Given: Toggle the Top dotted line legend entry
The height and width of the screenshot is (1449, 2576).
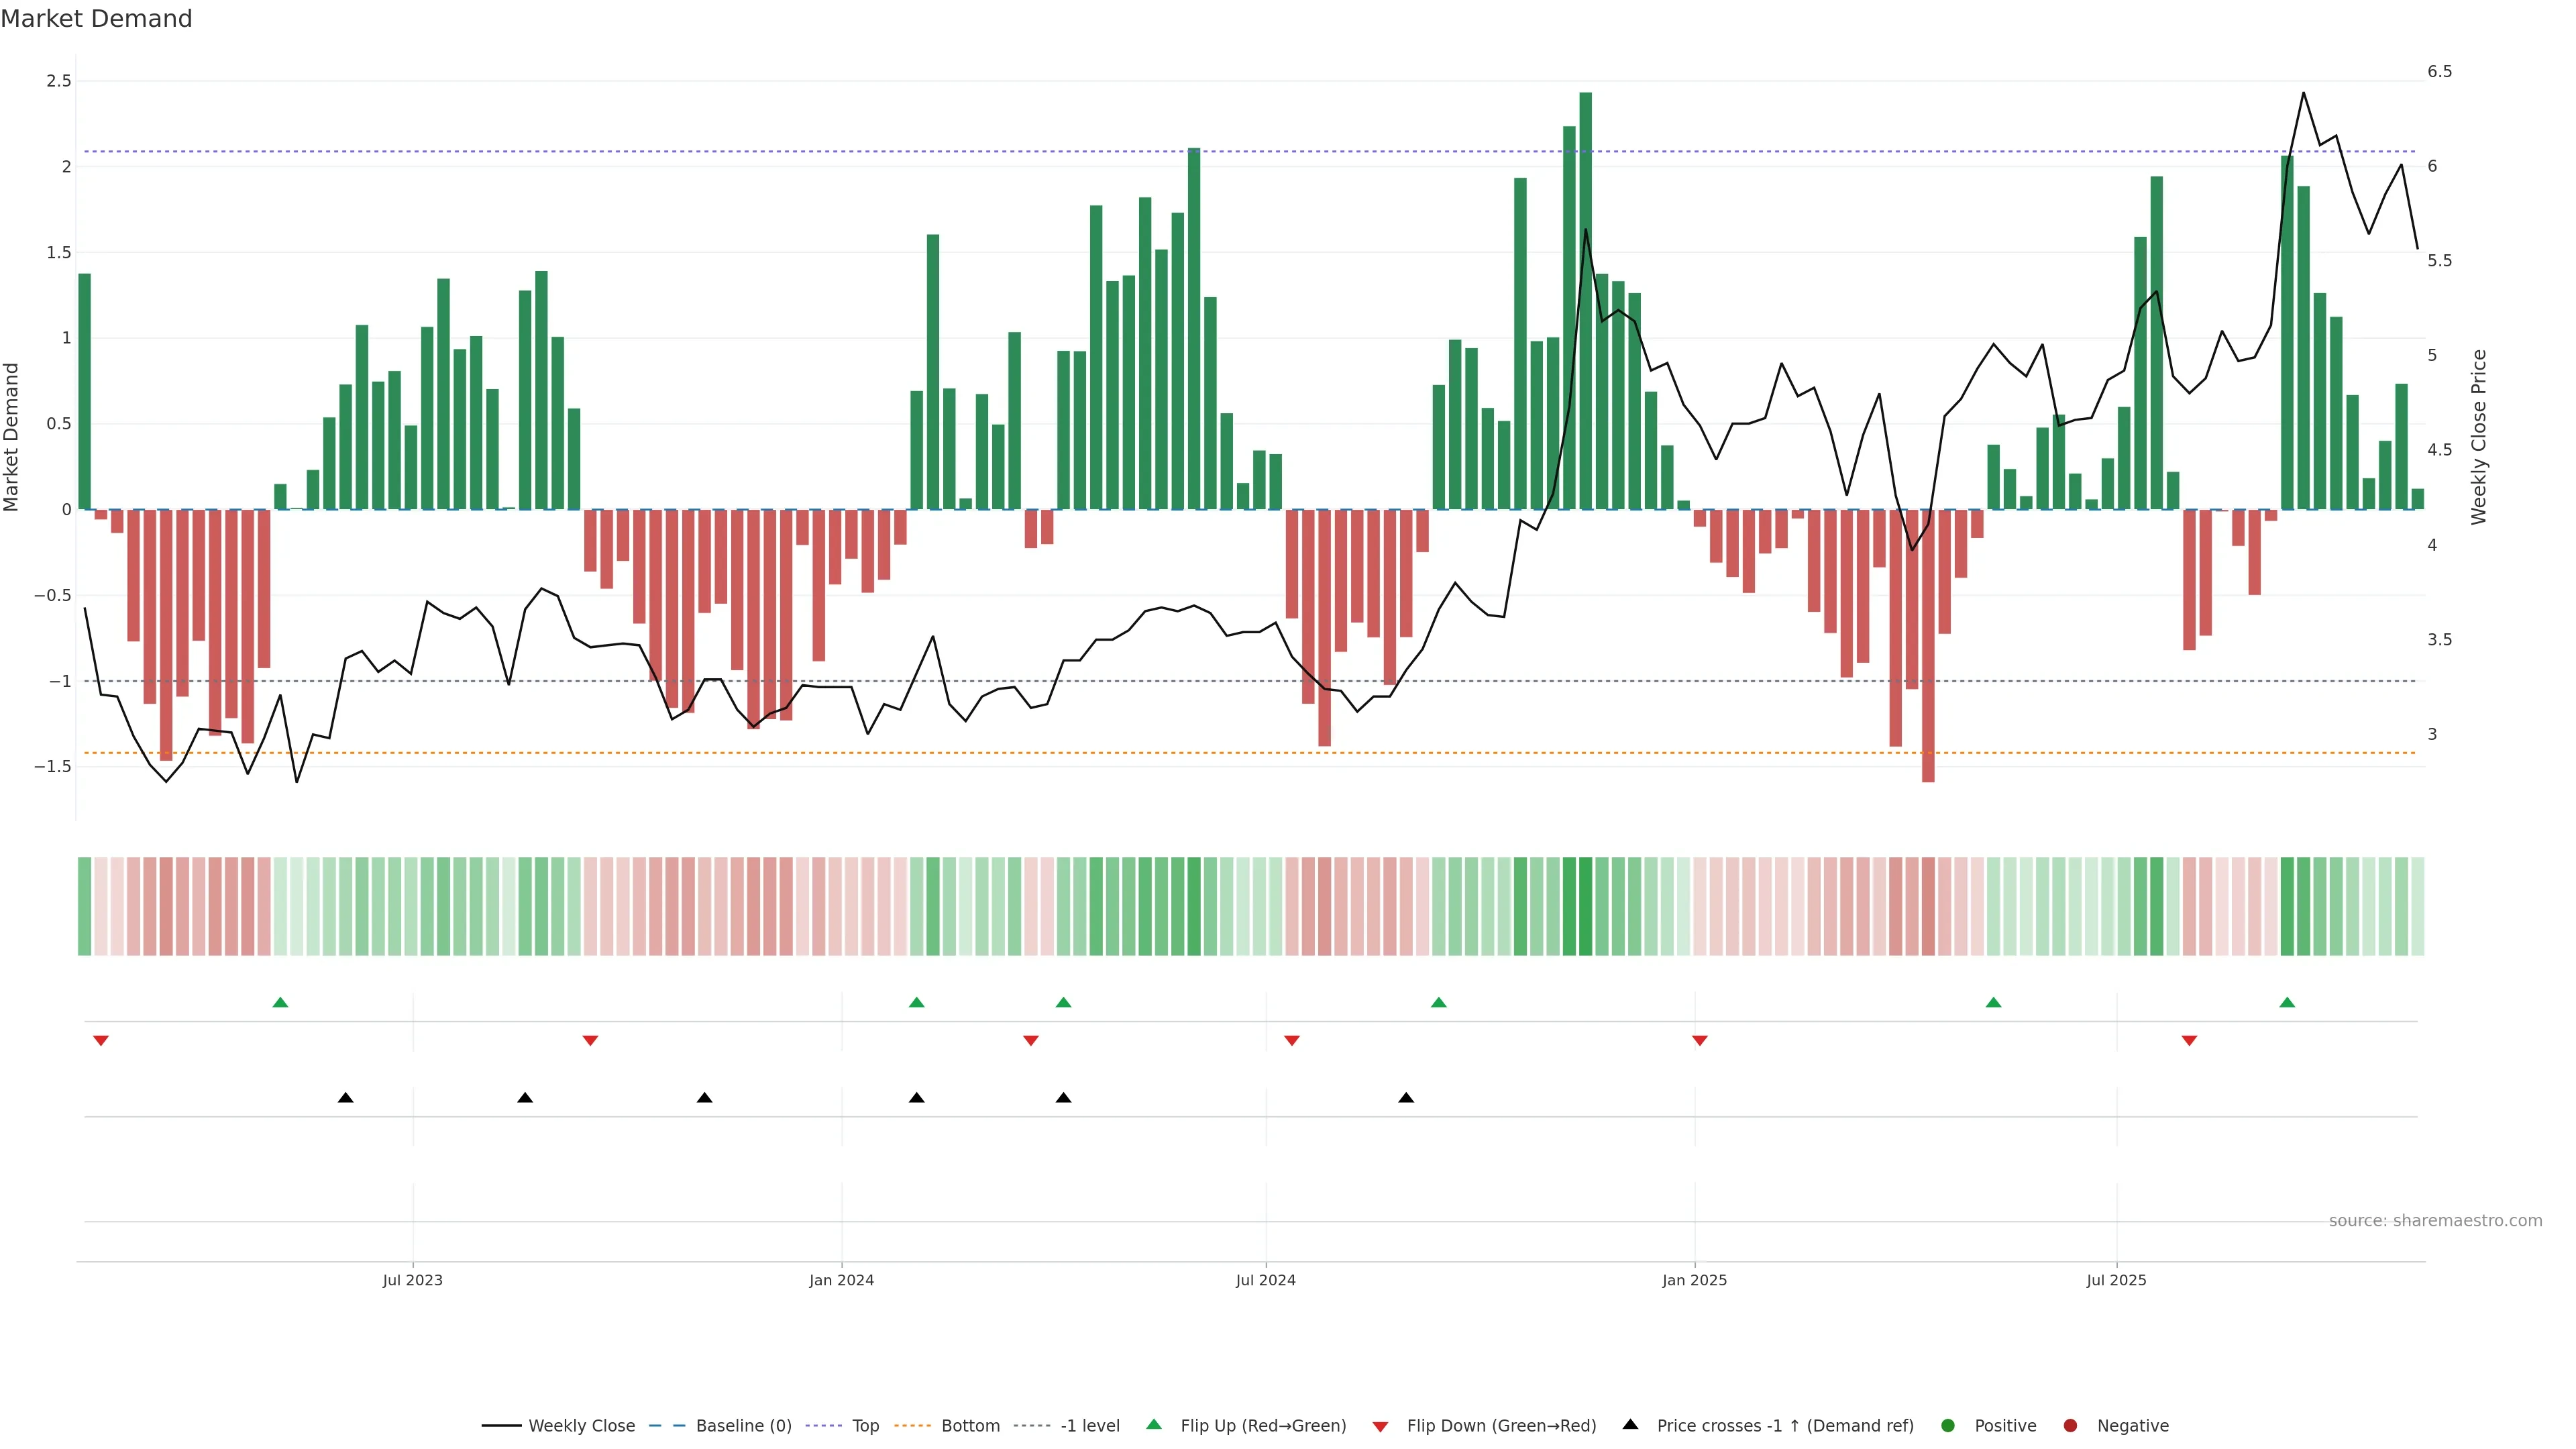Looking at the screenshot, I should coord(865,1425).
